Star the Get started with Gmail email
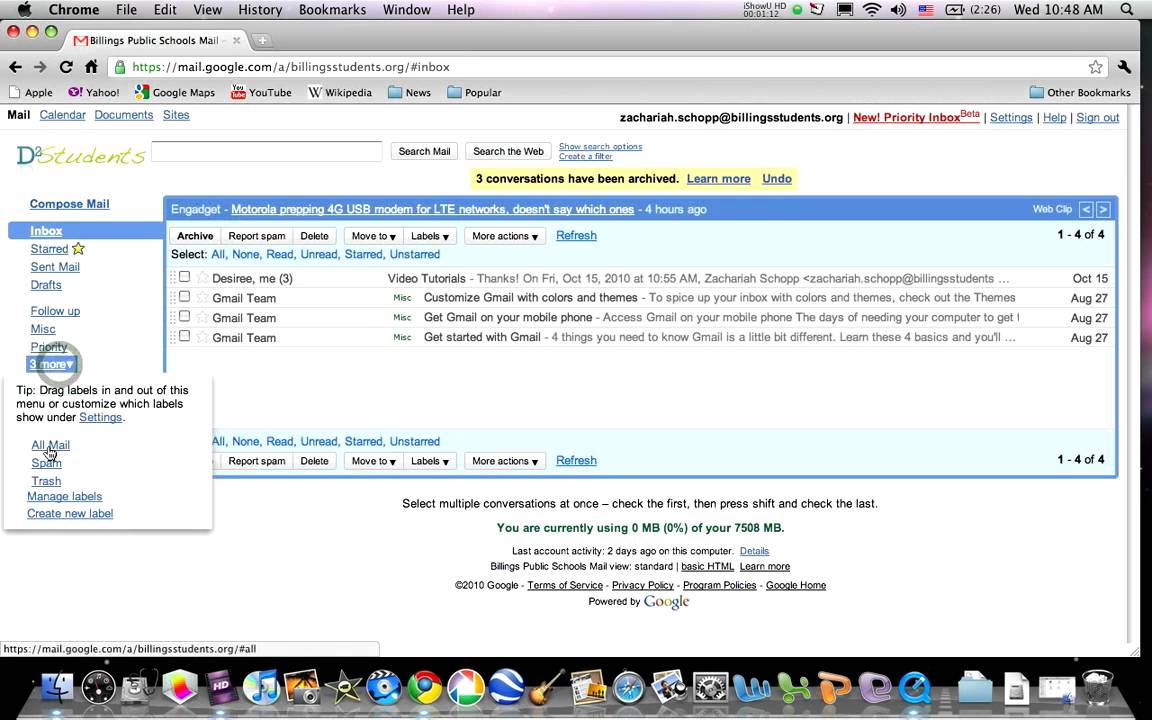The height and width of the screenshot is (720, 1152). (202, 337)
